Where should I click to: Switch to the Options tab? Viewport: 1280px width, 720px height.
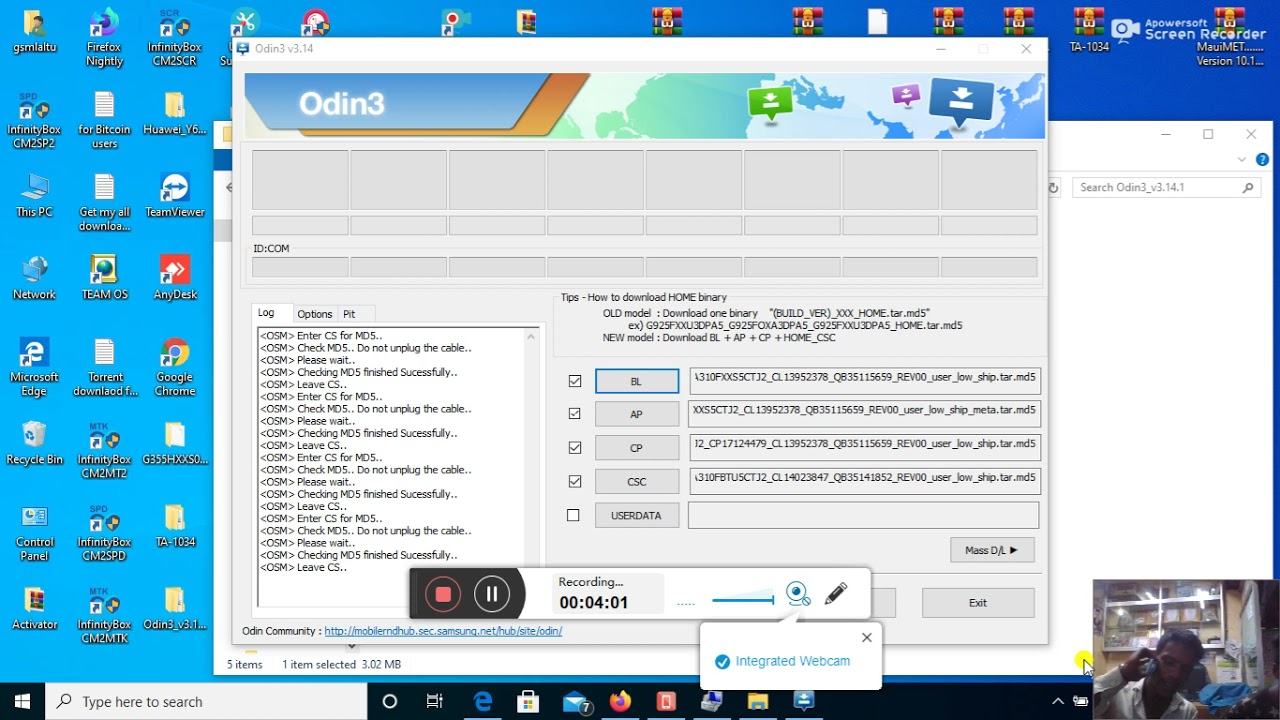tap(314, 314)
